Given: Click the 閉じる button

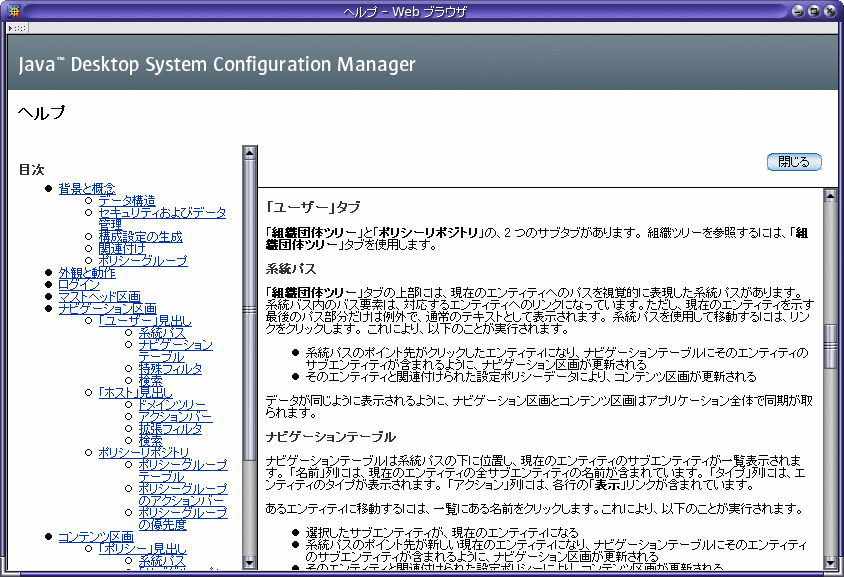Looking at the screenshot, I should click(x=794, y=161).
